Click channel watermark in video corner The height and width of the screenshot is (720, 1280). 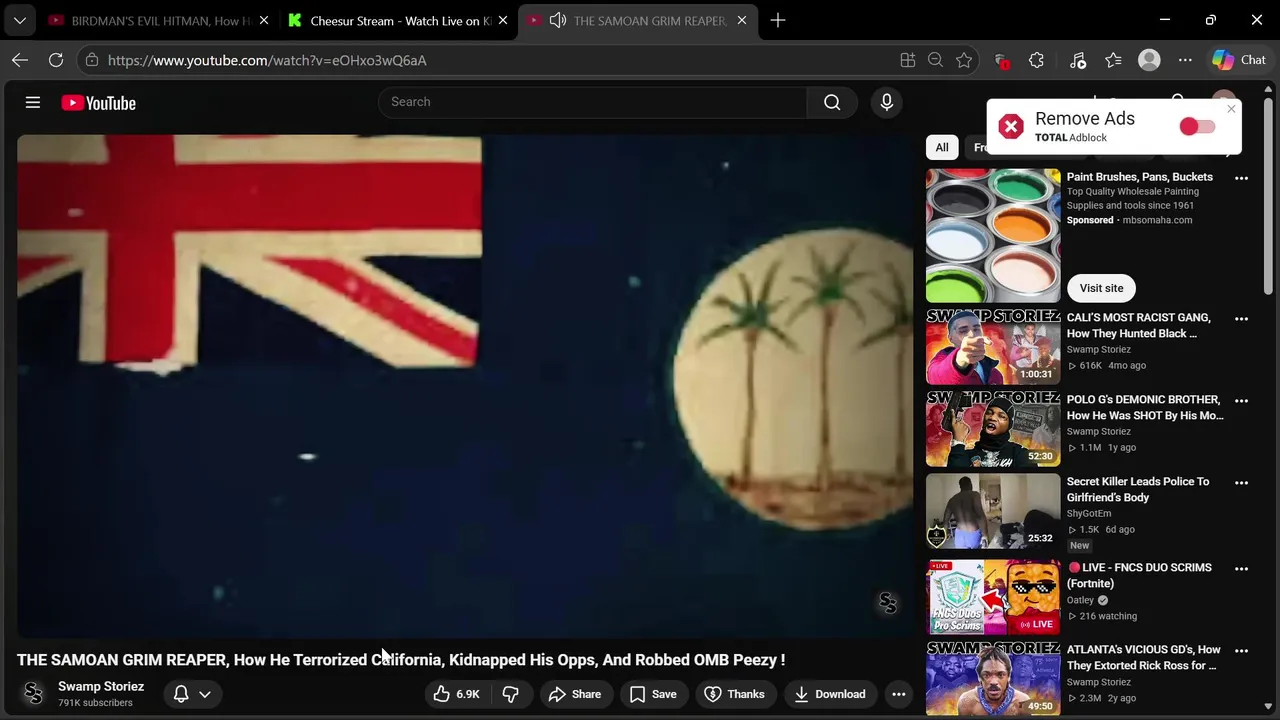point(888,603)
